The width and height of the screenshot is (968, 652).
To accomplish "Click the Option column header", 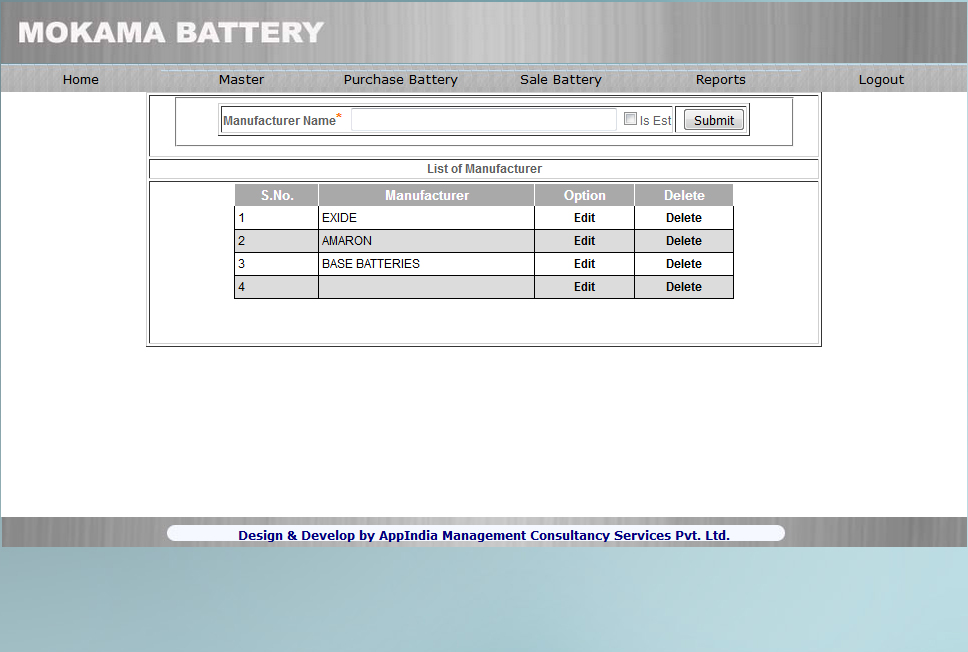I will click(584, 195).
